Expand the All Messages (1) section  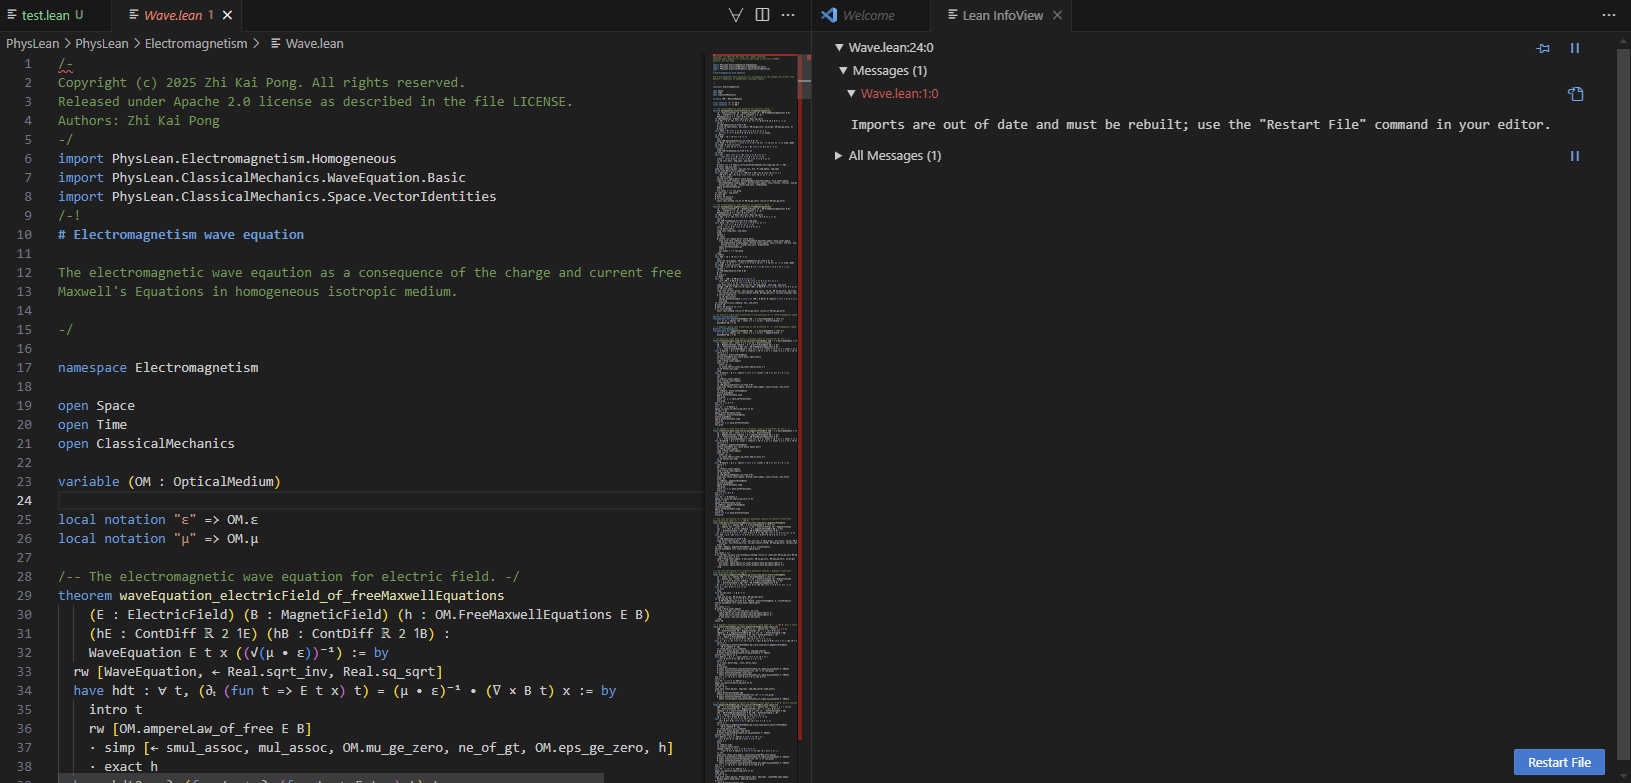(x=839, y=156)
